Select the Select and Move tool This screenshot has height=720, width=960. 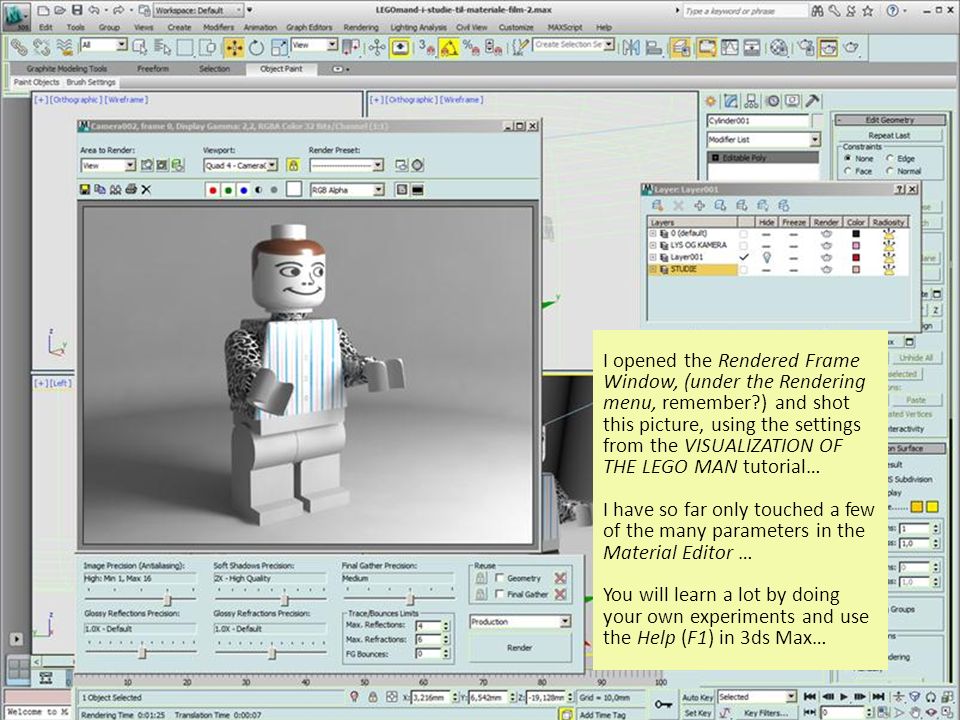[234, 47]
